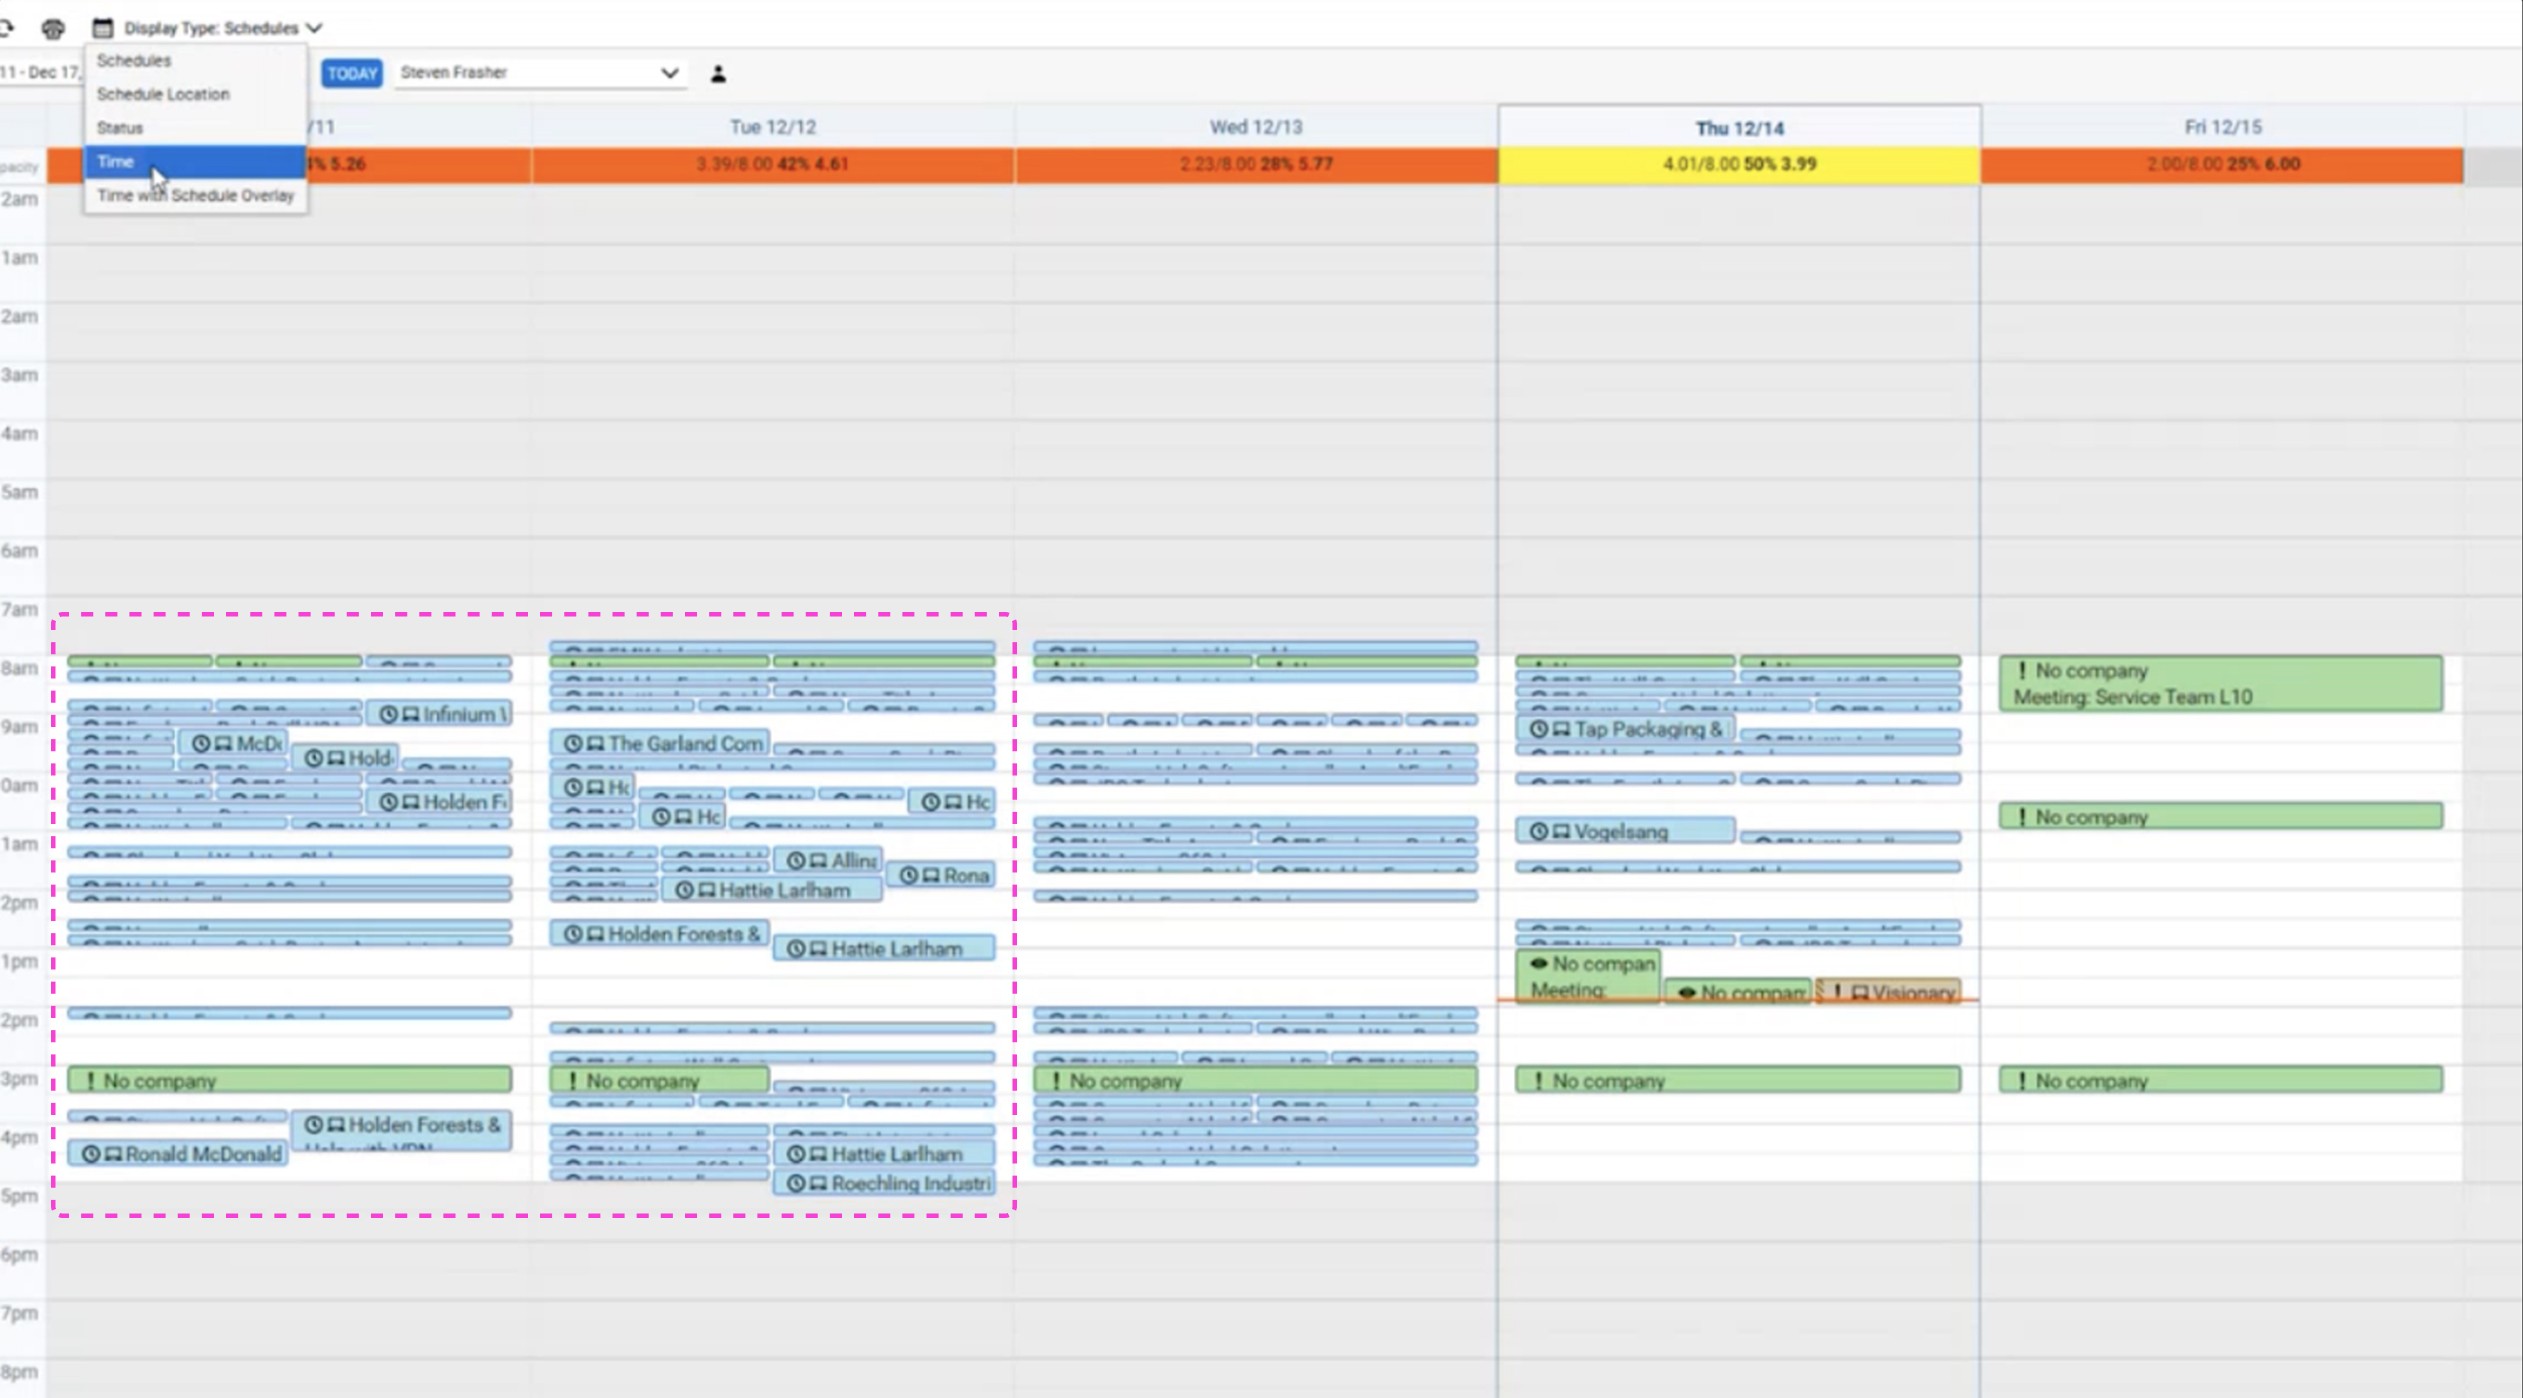This screenshot has height=1398, width=2523.
Task: Click clock icon on Tap Packaging entry
Action: coord(1538,729)
